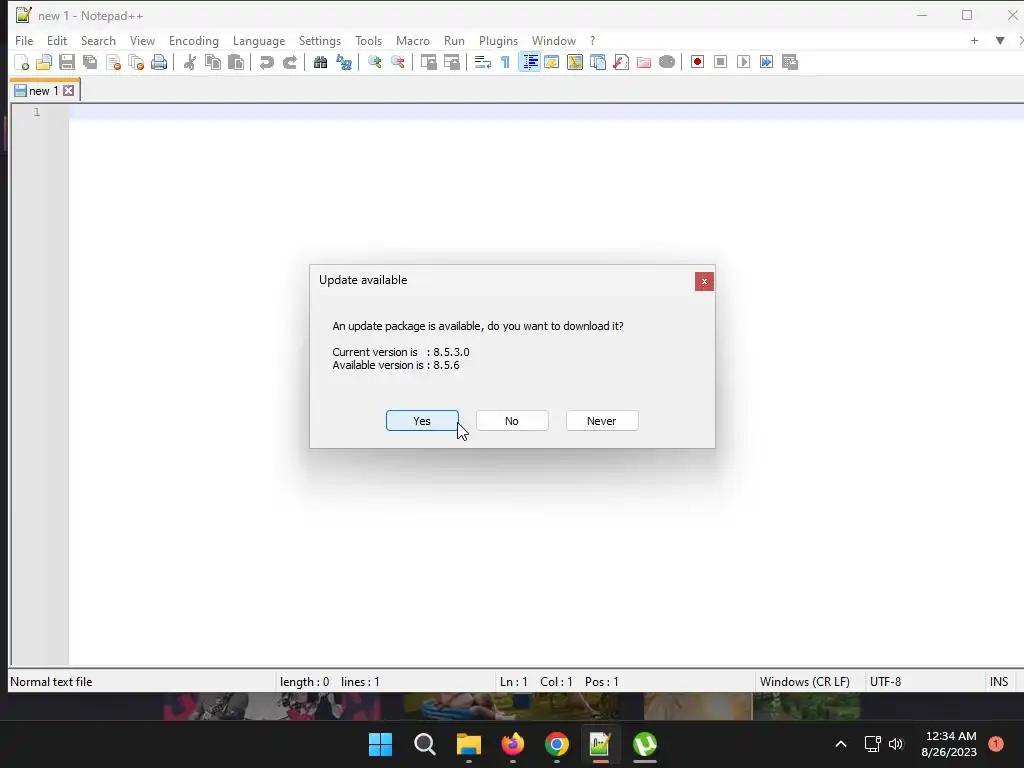Open the Tools menu
Image resolution: width=1024 pixels, height=768 pixels.
point(368,40)
